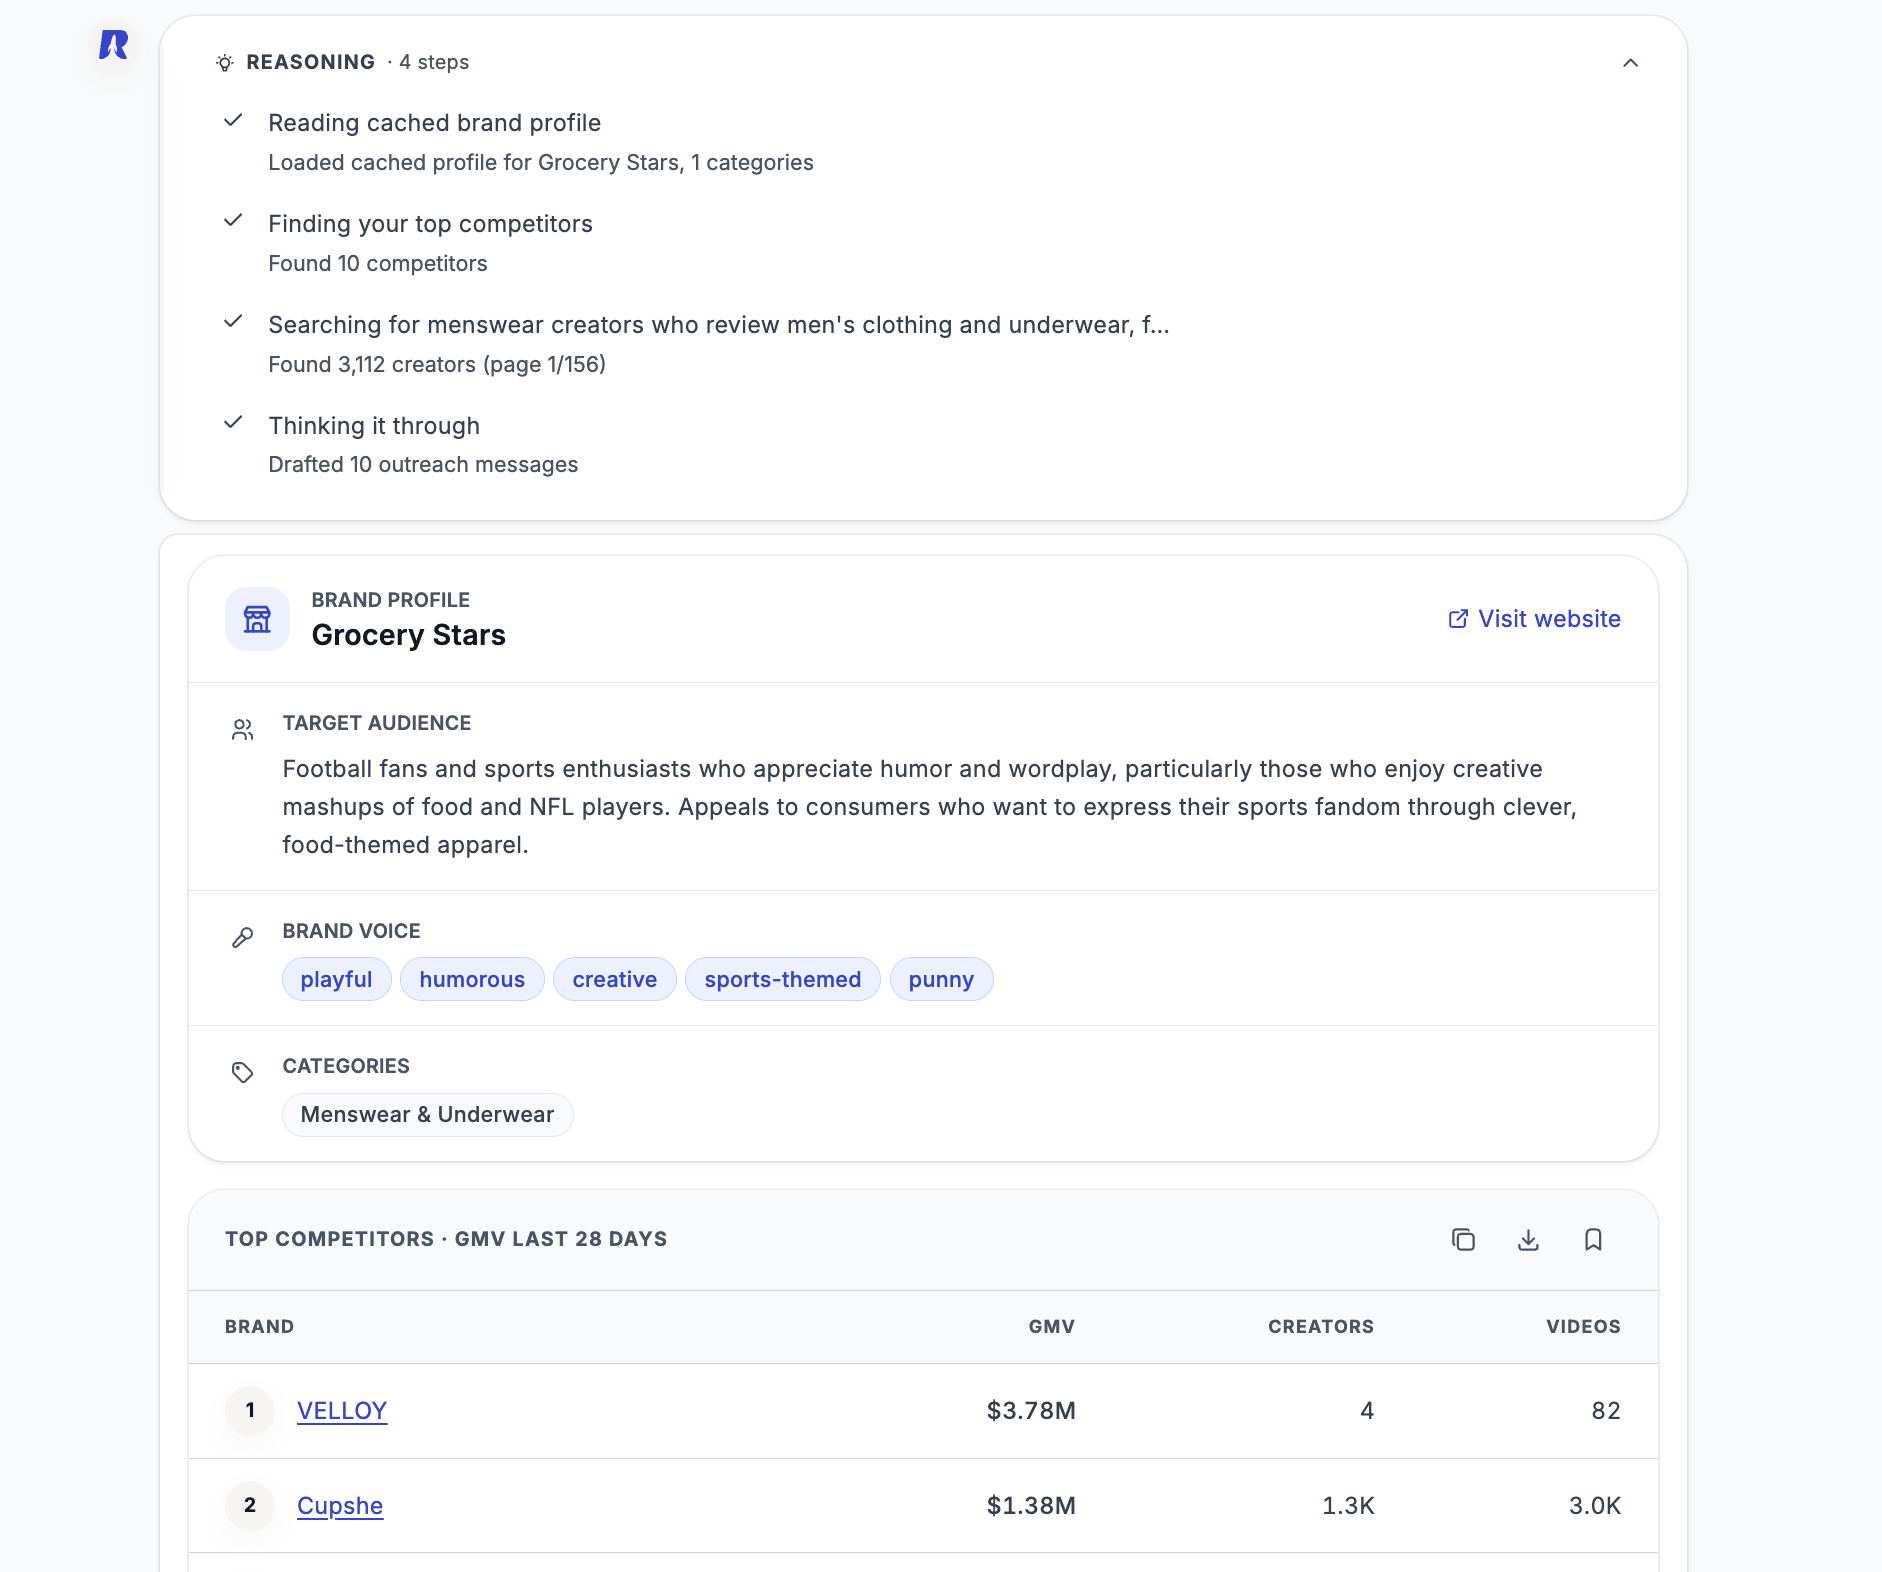Click the Brand Voice microphone icon

[242, 938]
